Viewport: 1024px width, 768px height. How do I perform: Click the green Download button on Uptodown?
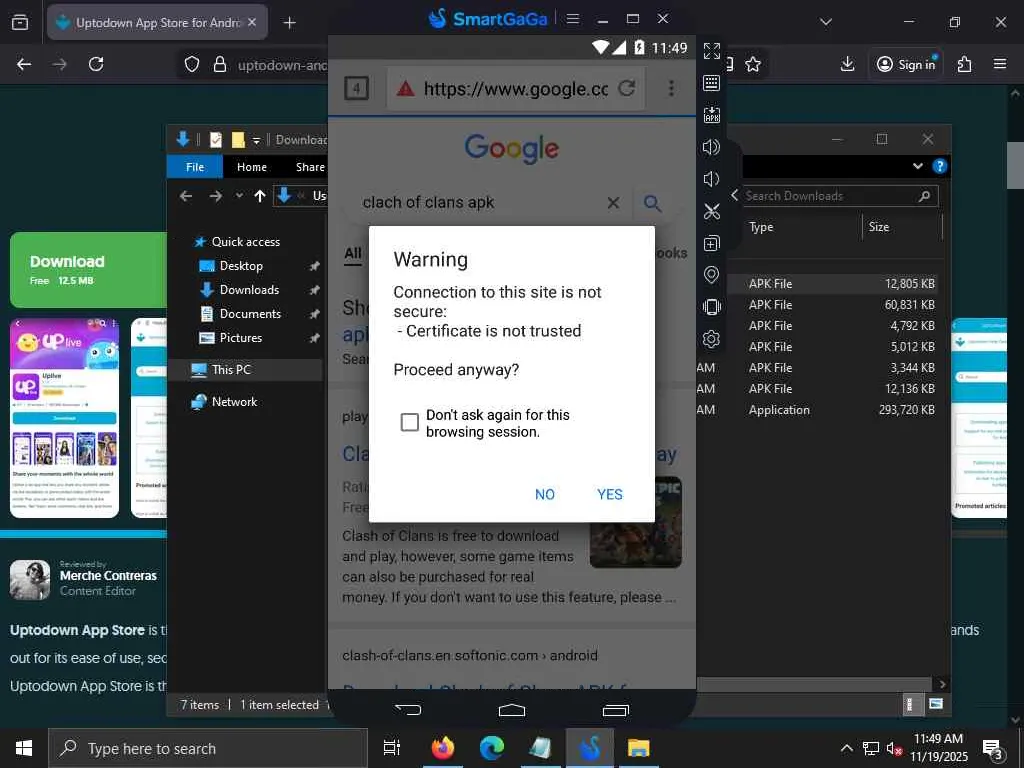pyautogui.click(x=88, y=270)
